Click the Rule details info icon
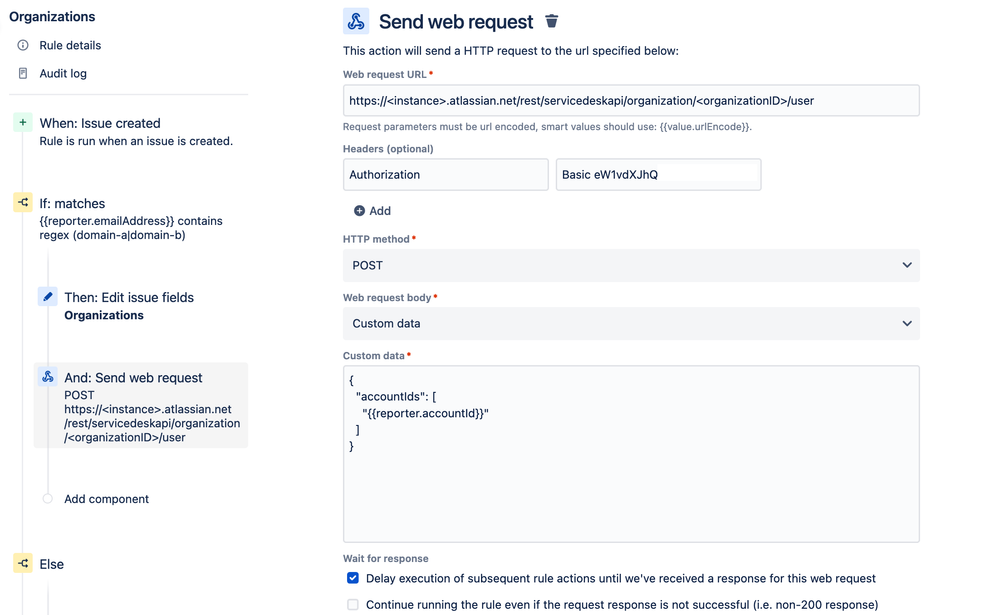Image resolution: width=999 pixels, height=615 pixels. [x=23, y=45]
